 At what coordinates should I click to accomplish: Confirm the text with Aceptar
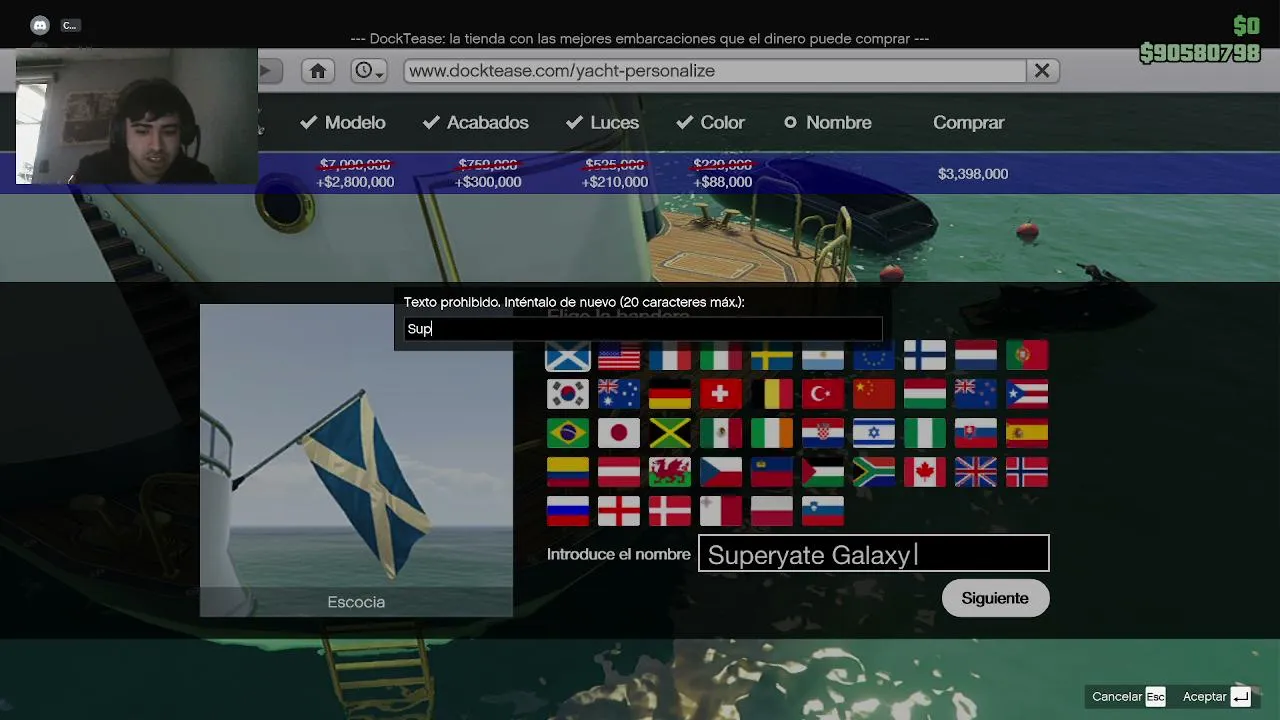click(1216, 697)
